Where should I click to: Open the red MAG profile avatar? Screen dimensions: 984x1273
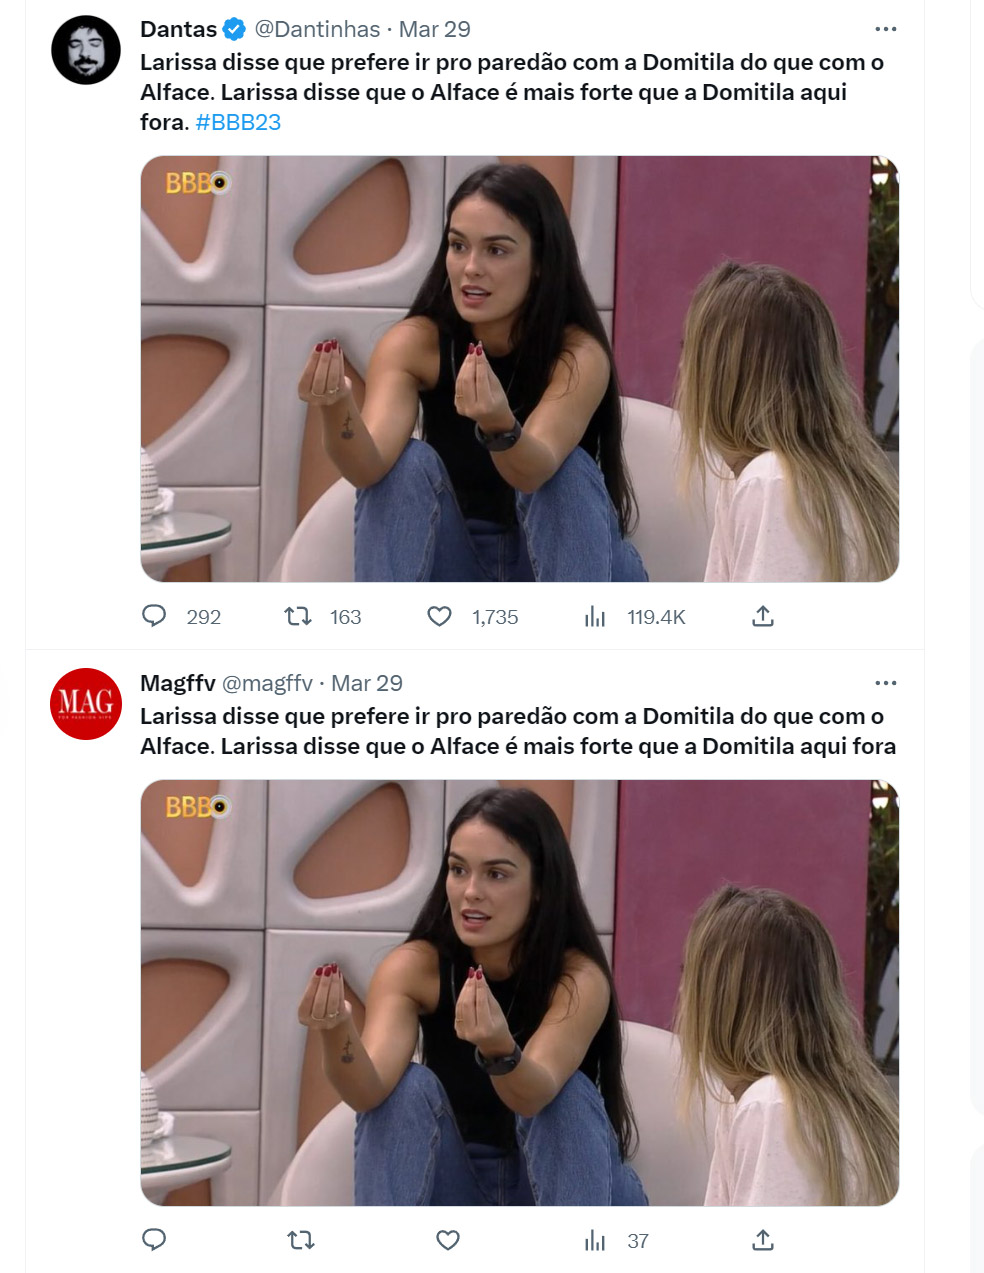[x=86, y=704]
